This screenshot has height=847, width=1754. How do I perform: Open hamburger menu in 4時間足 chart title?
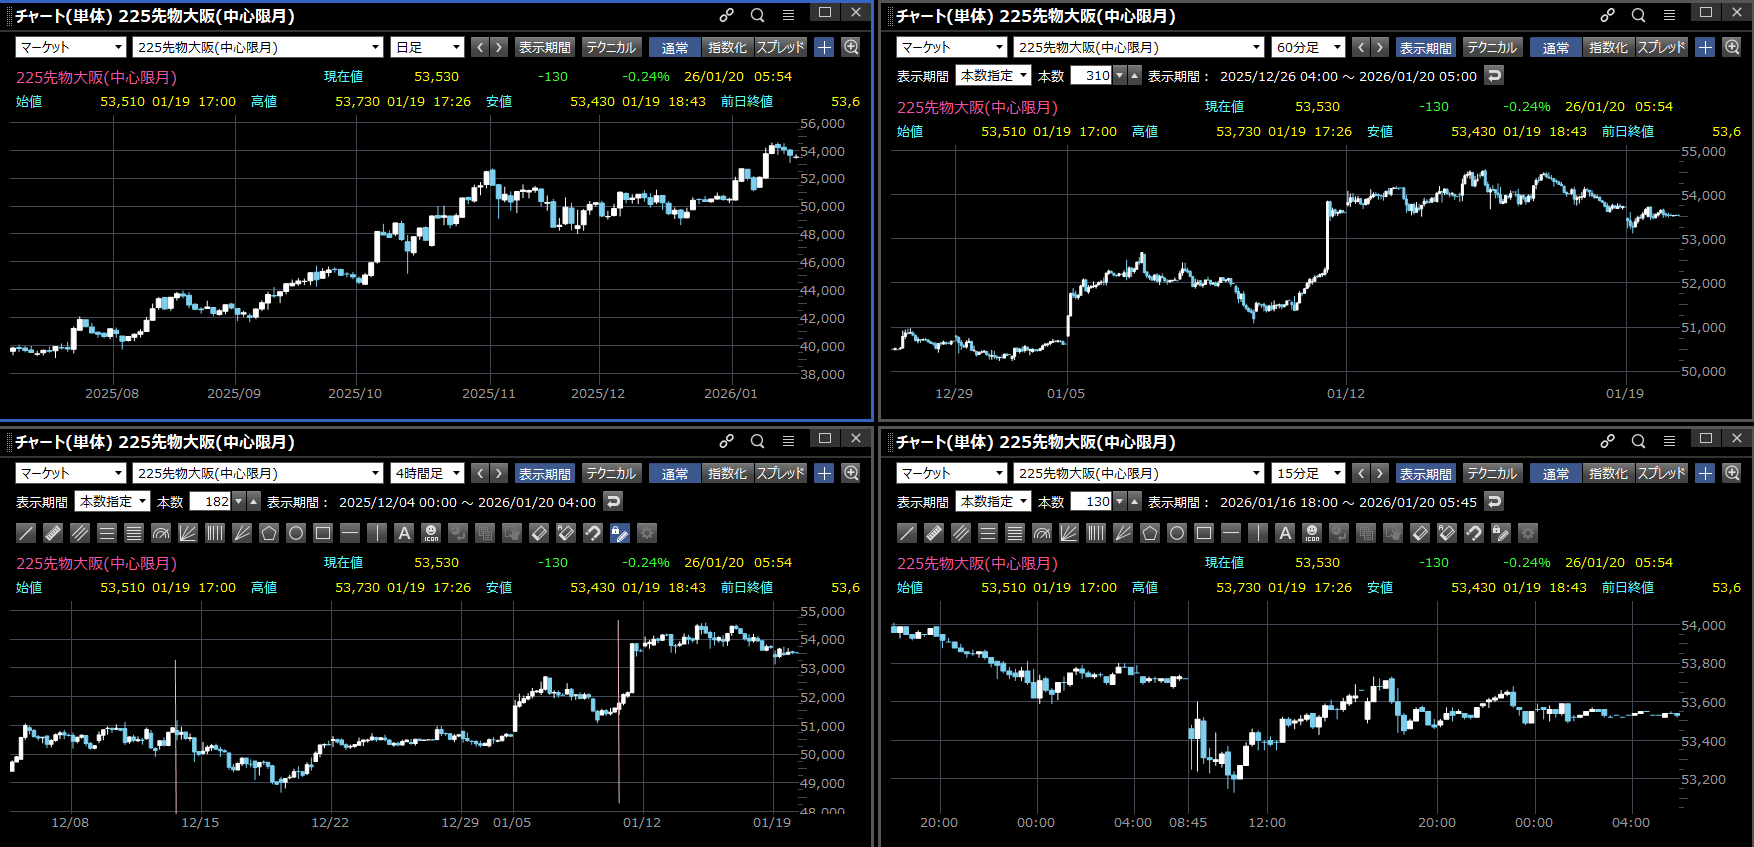[788, 441]
